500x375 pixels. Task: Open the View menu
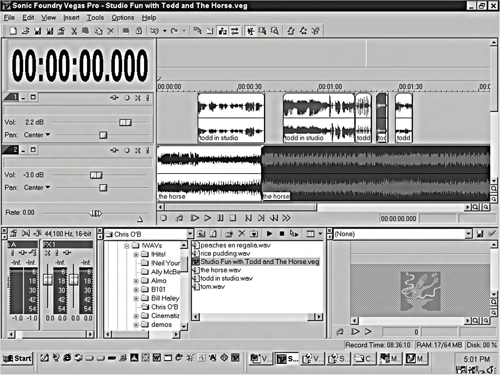[x=48, y=18]
